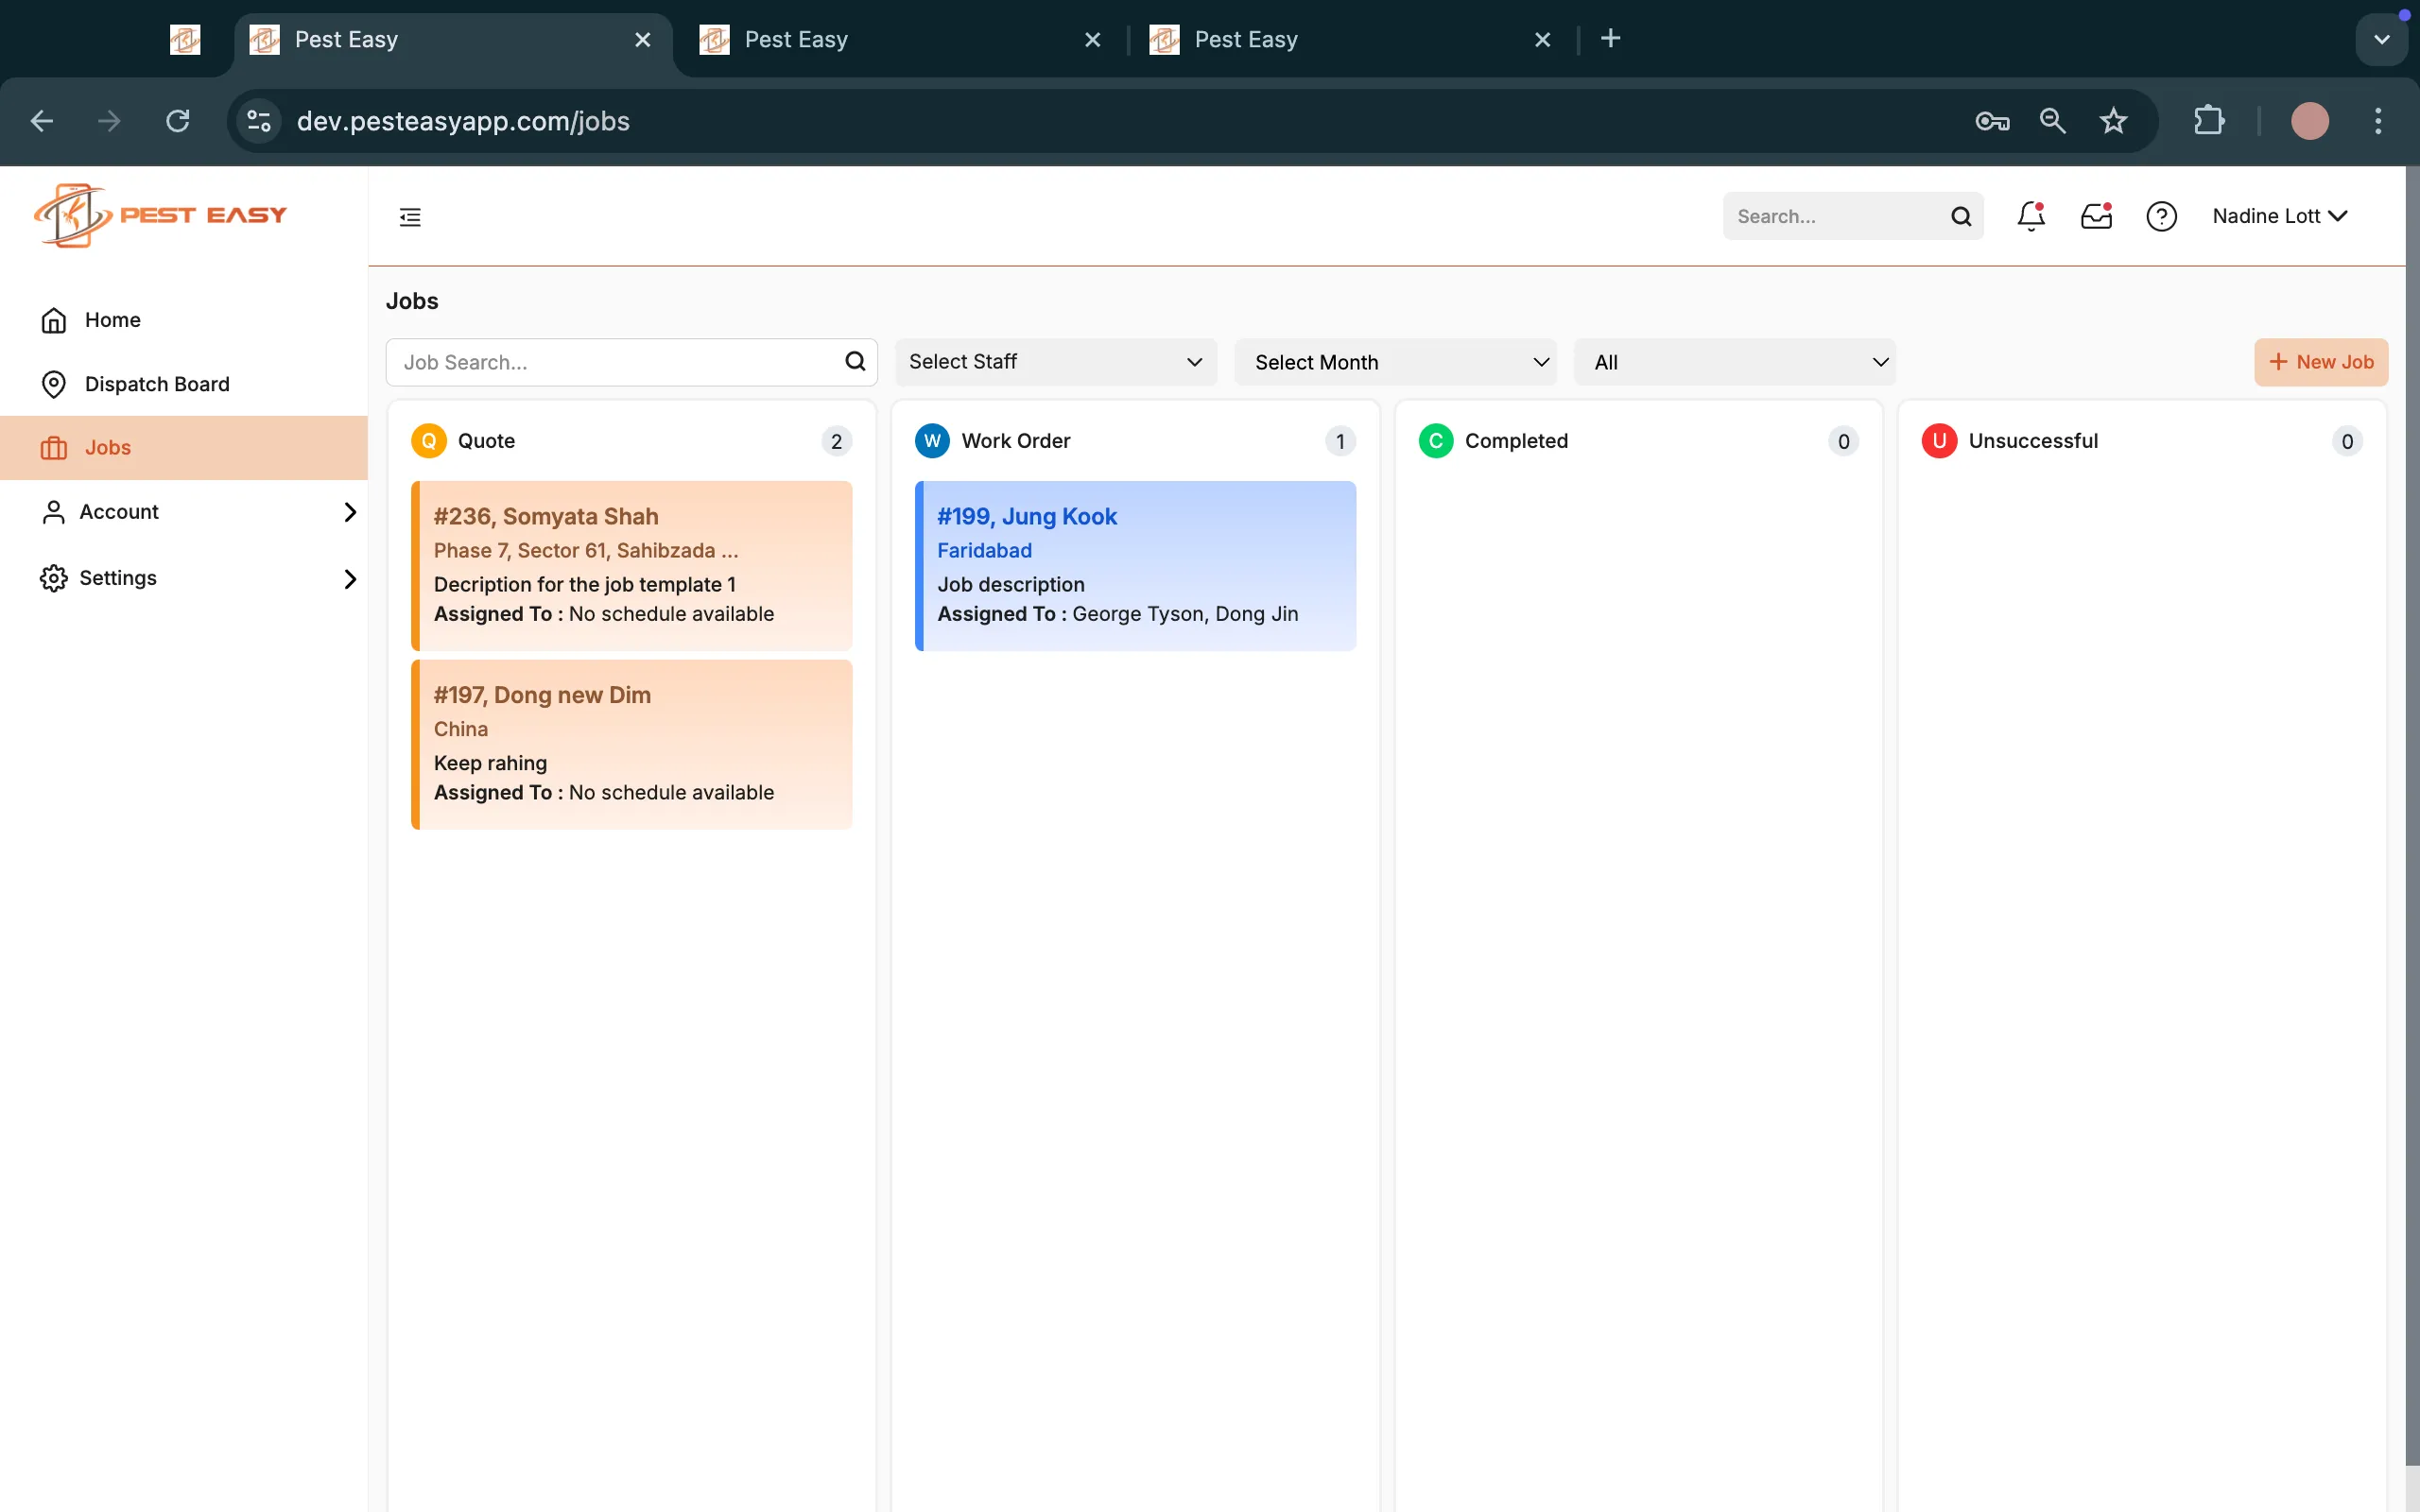Click the Pest Easy logo
This screenshot has height=1512, width=2420.
160,215
